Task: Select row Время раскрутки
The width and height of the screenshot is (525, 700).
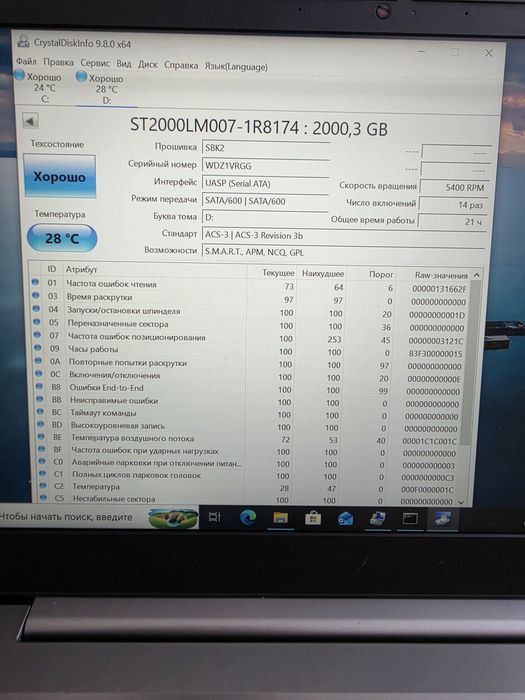Action: click(250, 298)
